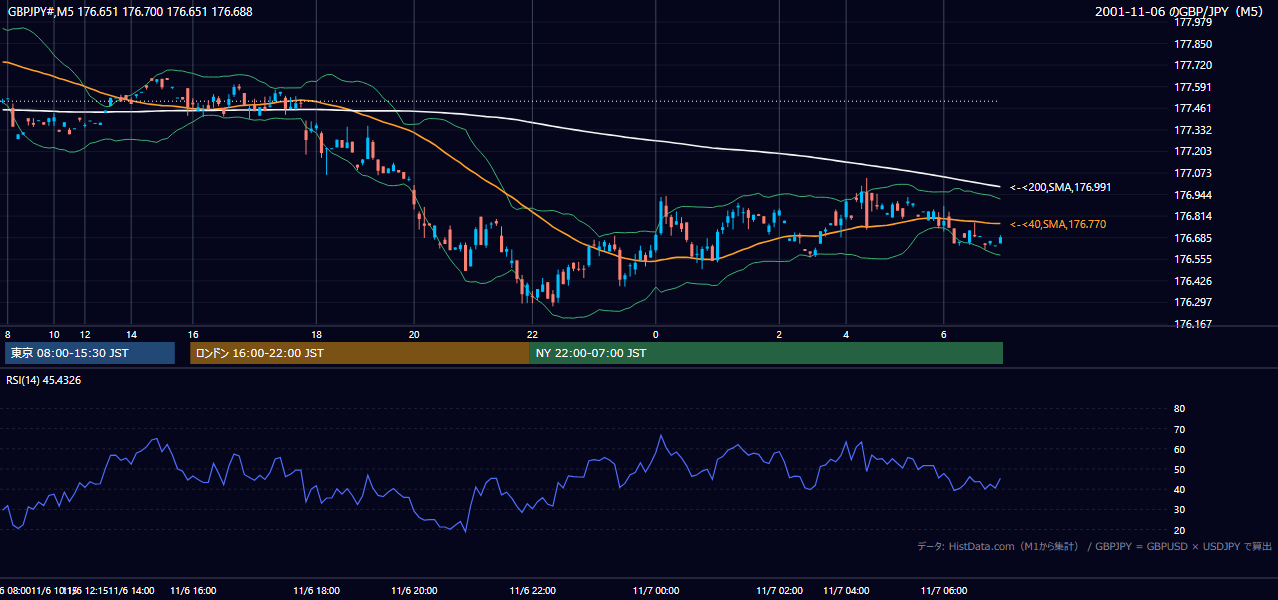The height and width of the screenshot is (600, 1278).
Task: Click the RSI axis 80 level label
Action: (x=1179, y=409)
